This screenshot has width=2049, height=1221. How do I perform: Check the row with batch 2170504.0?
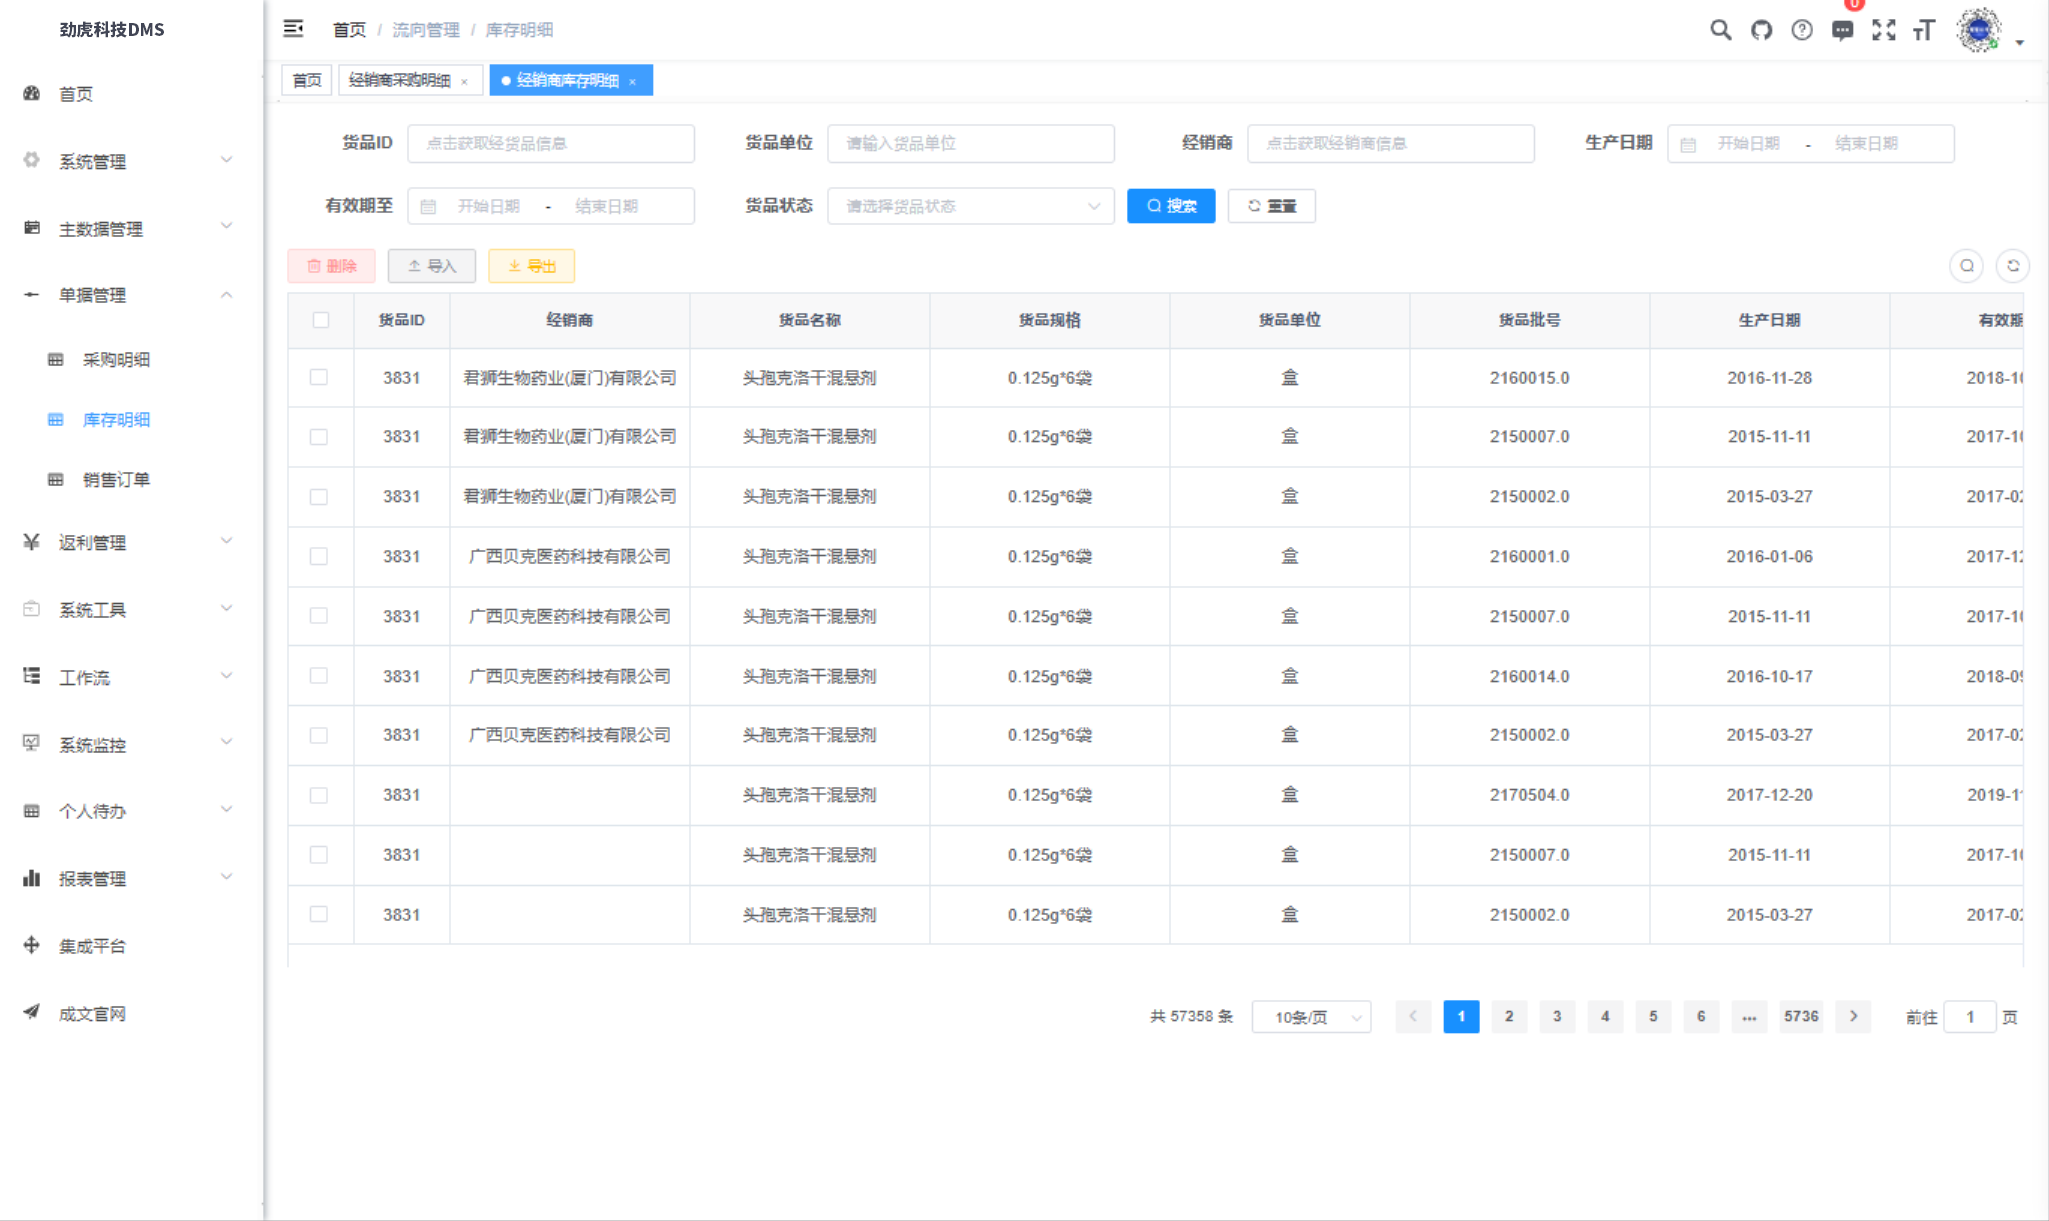click(319, 796)
